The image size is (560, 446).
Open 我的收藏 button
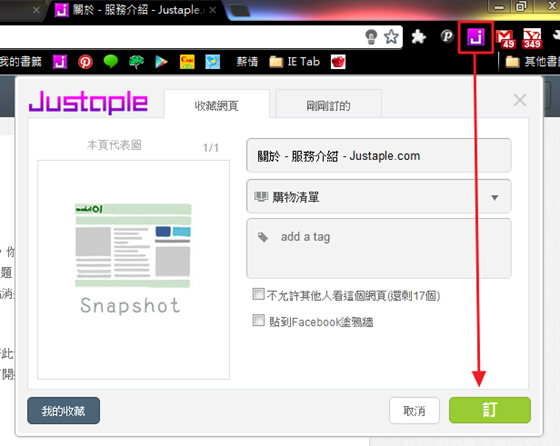pyautogui.click(x=64, y=411)
